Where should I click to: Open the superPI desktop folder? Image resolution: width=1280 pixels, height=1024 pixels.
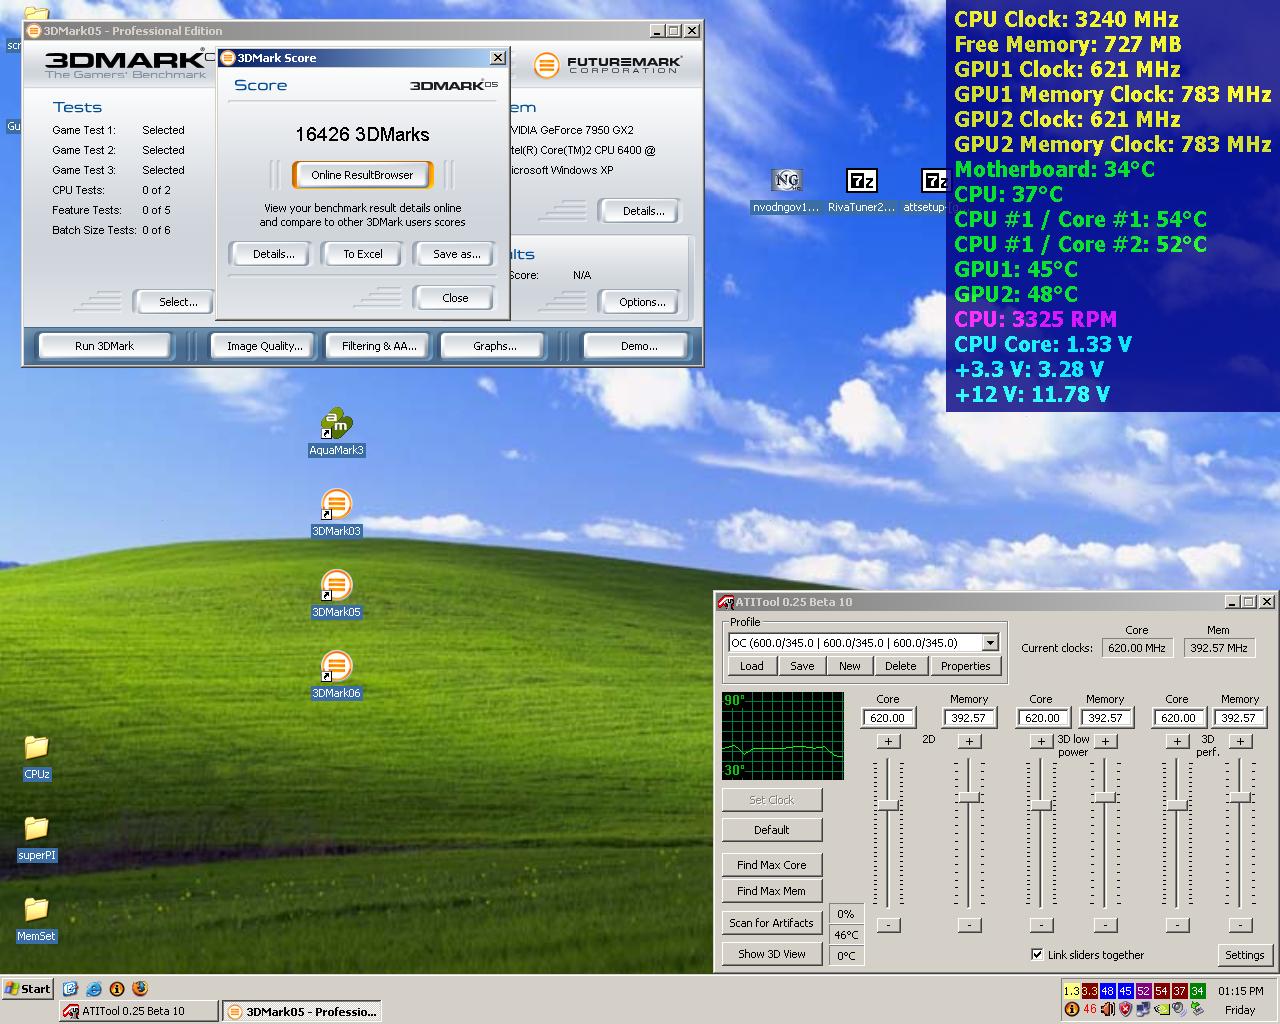click(x=36, y=830)
